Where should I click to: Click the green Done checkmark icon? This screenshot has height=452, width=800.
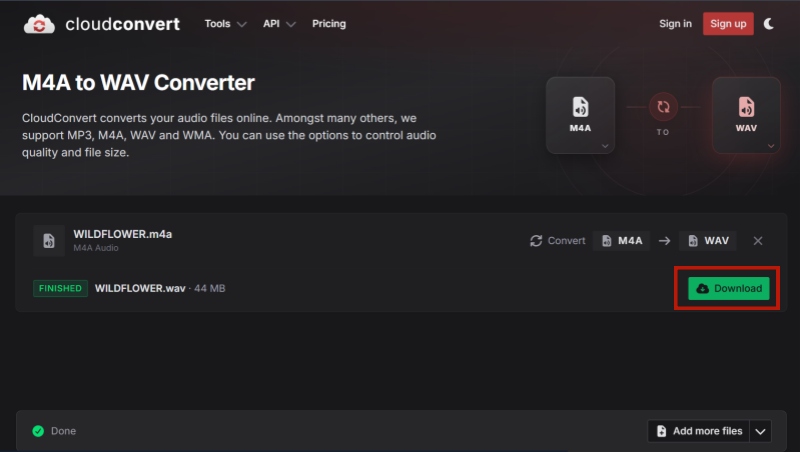coord(38,431)
